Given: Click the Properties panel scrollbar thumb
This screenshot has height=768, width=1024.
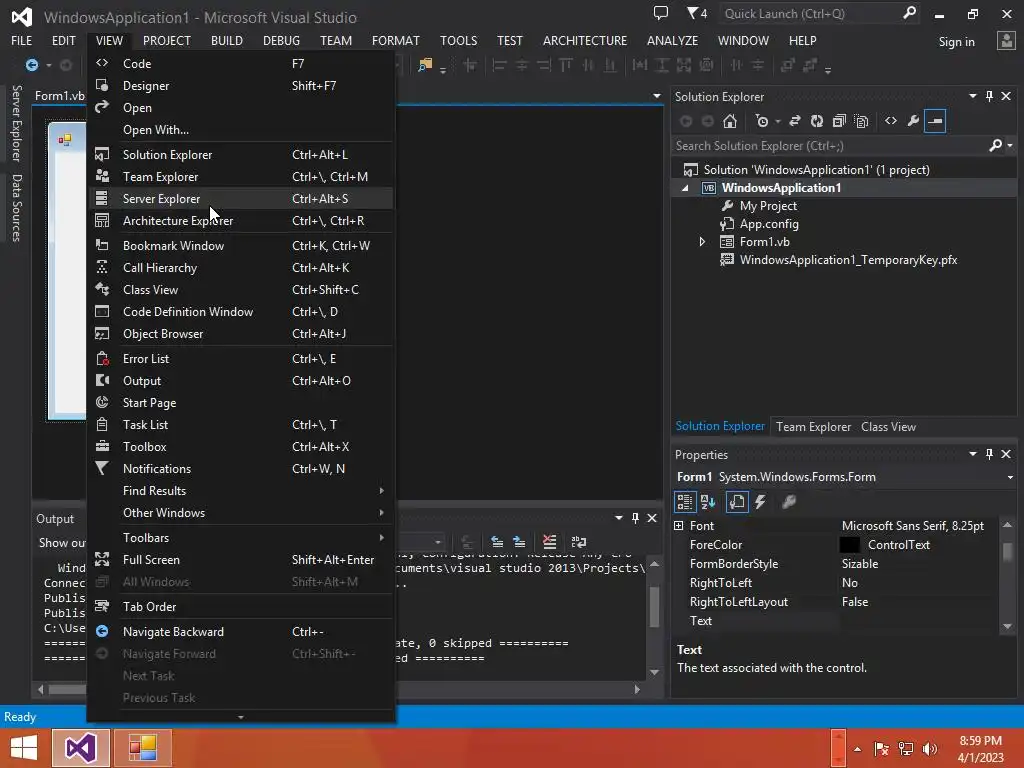Looking at the screenshot, I should 1008,552.
